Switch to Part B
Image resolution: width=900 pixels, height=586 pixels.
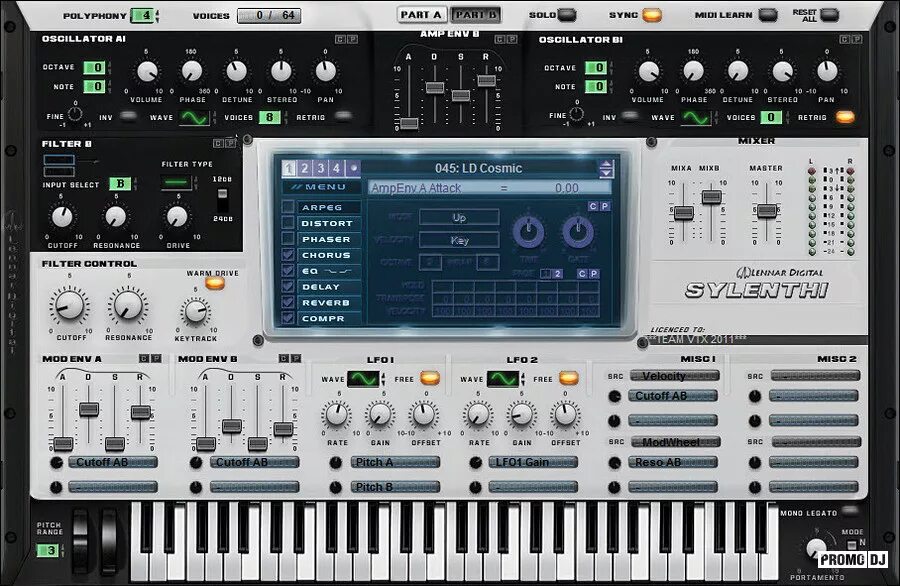point(476,15)
